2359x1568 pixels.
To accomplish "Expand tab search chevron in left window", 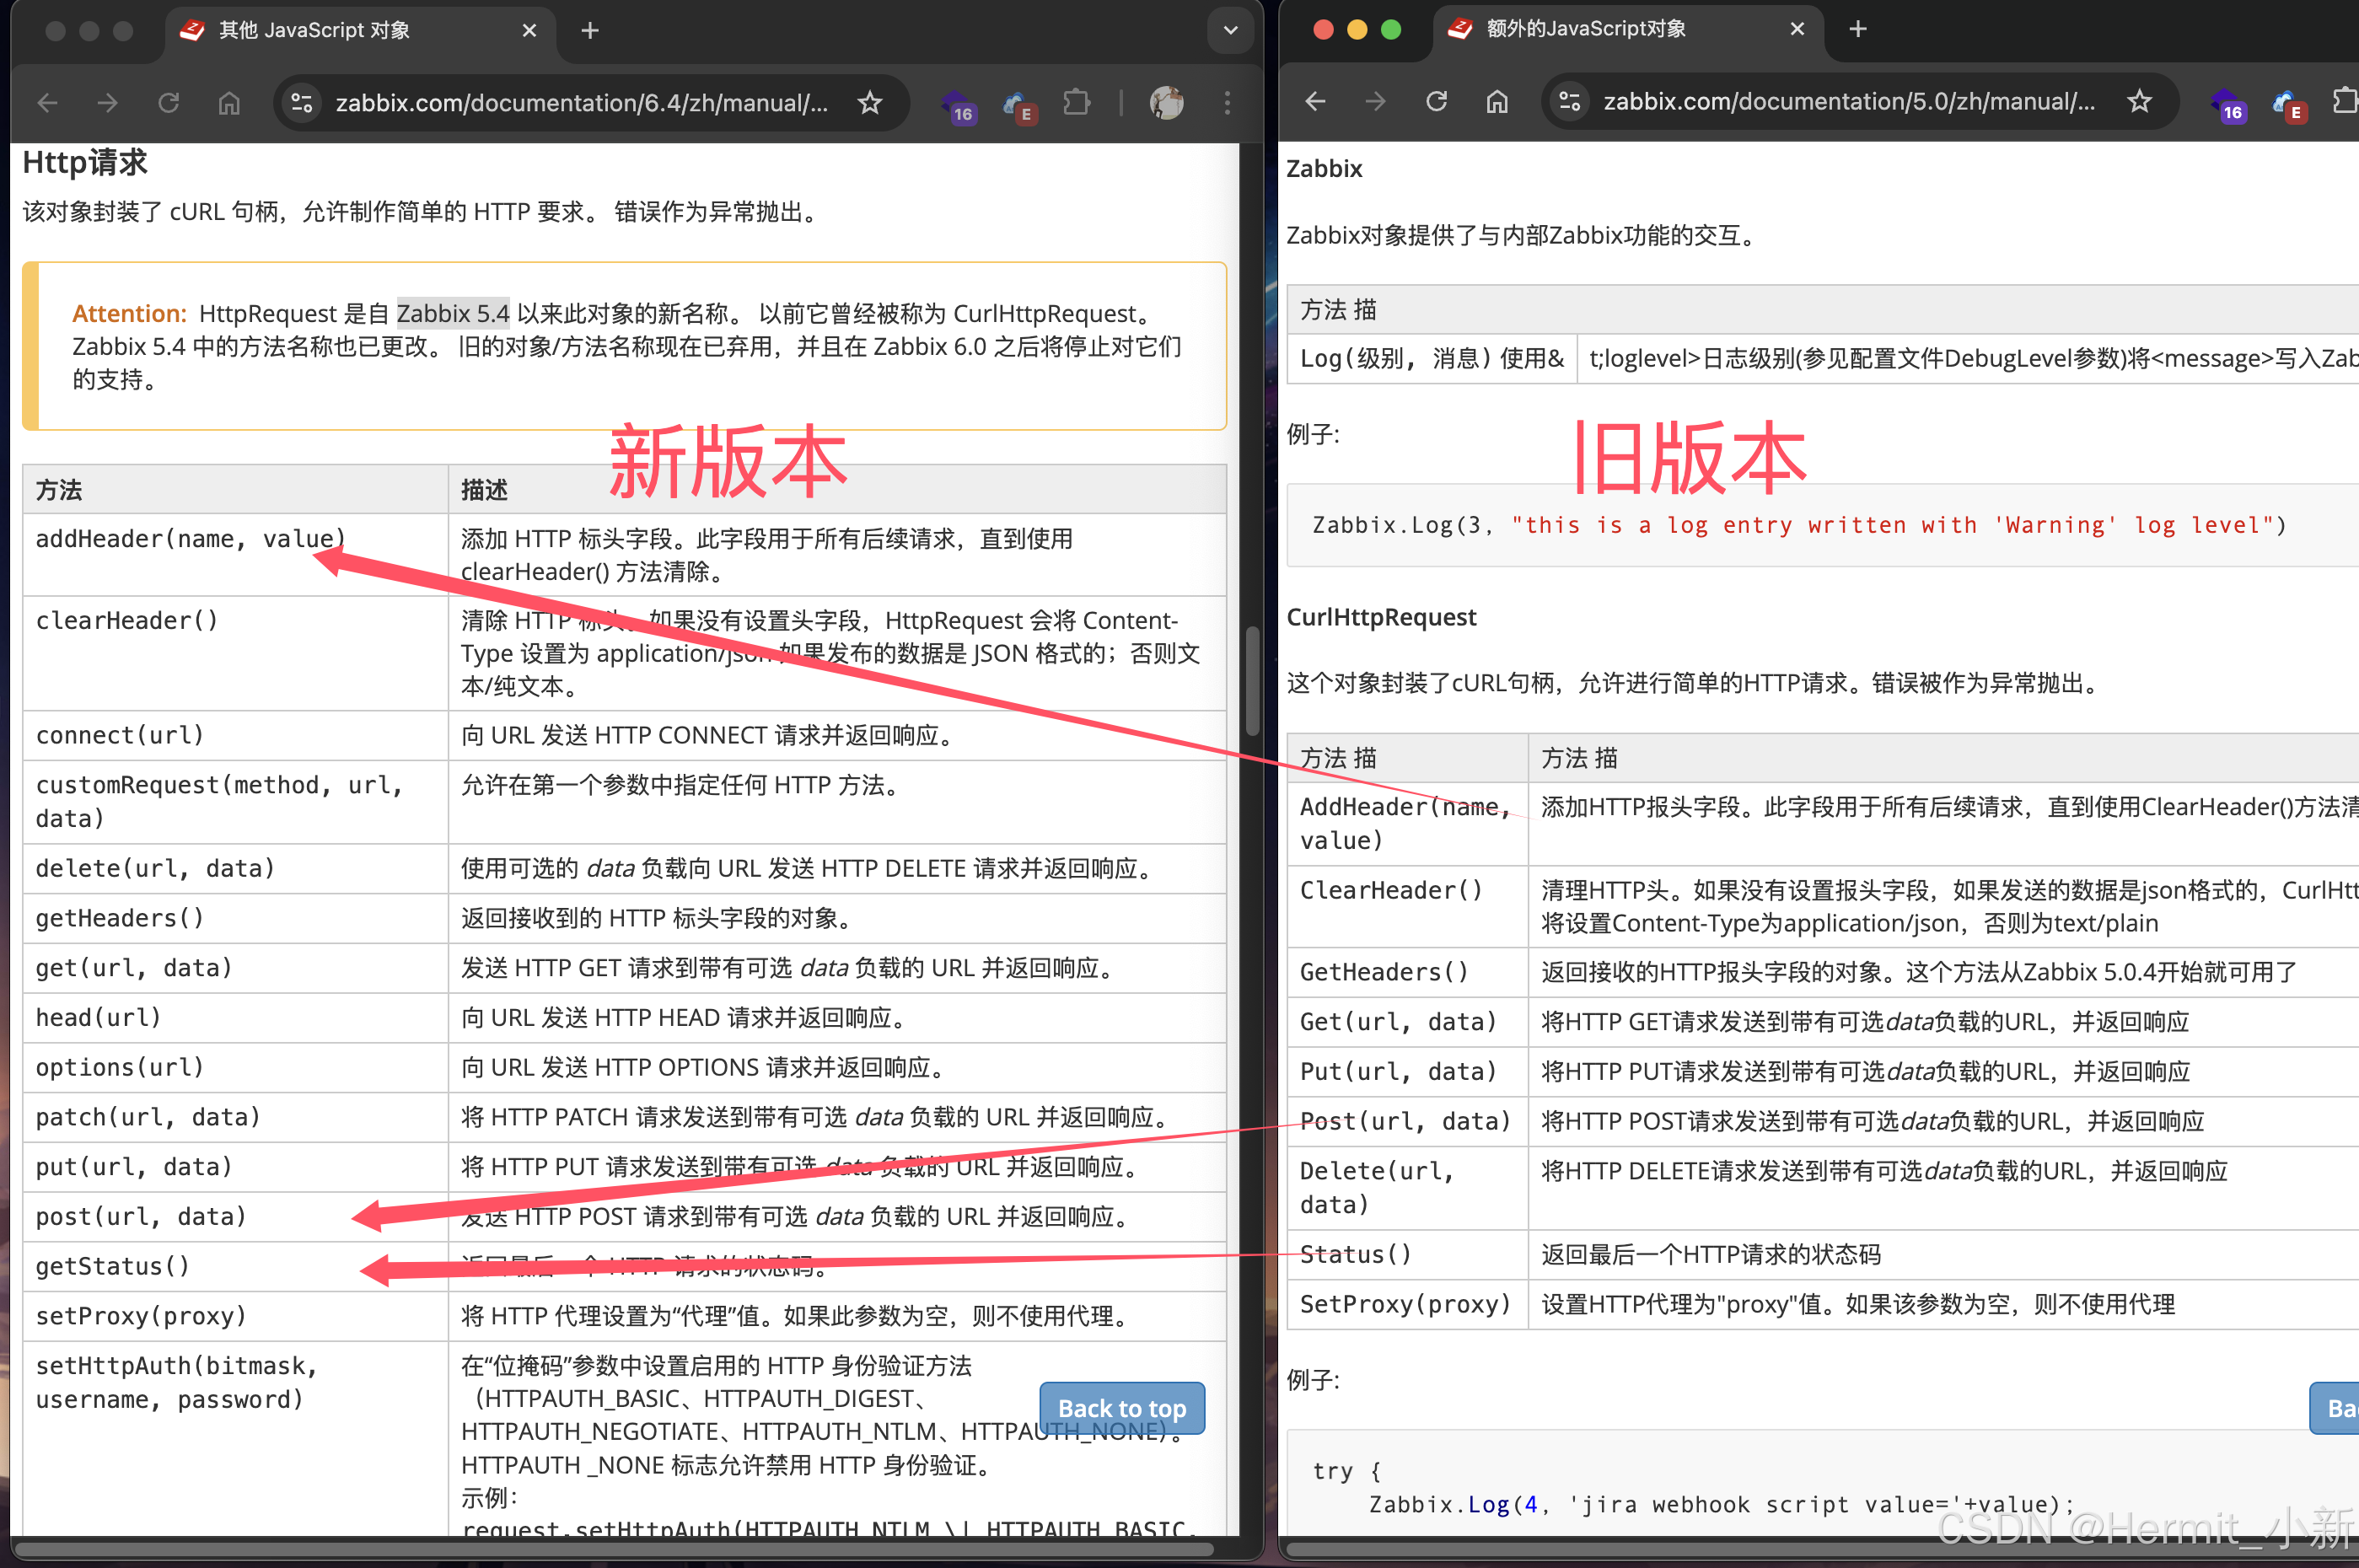I will coord(1230,31).
